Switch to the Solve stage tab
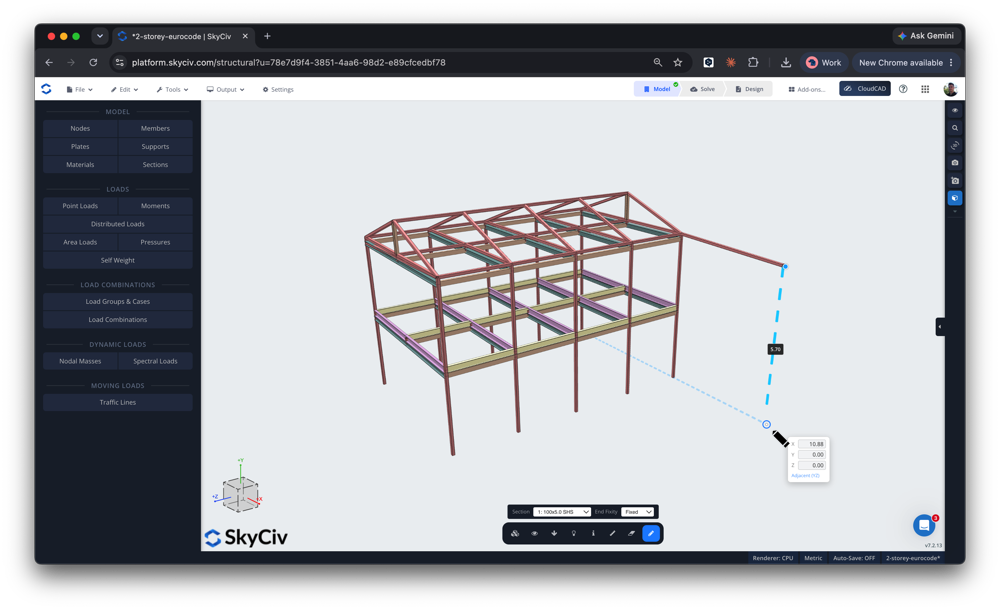The image size is (1000, 610). [x=703, y=89]
